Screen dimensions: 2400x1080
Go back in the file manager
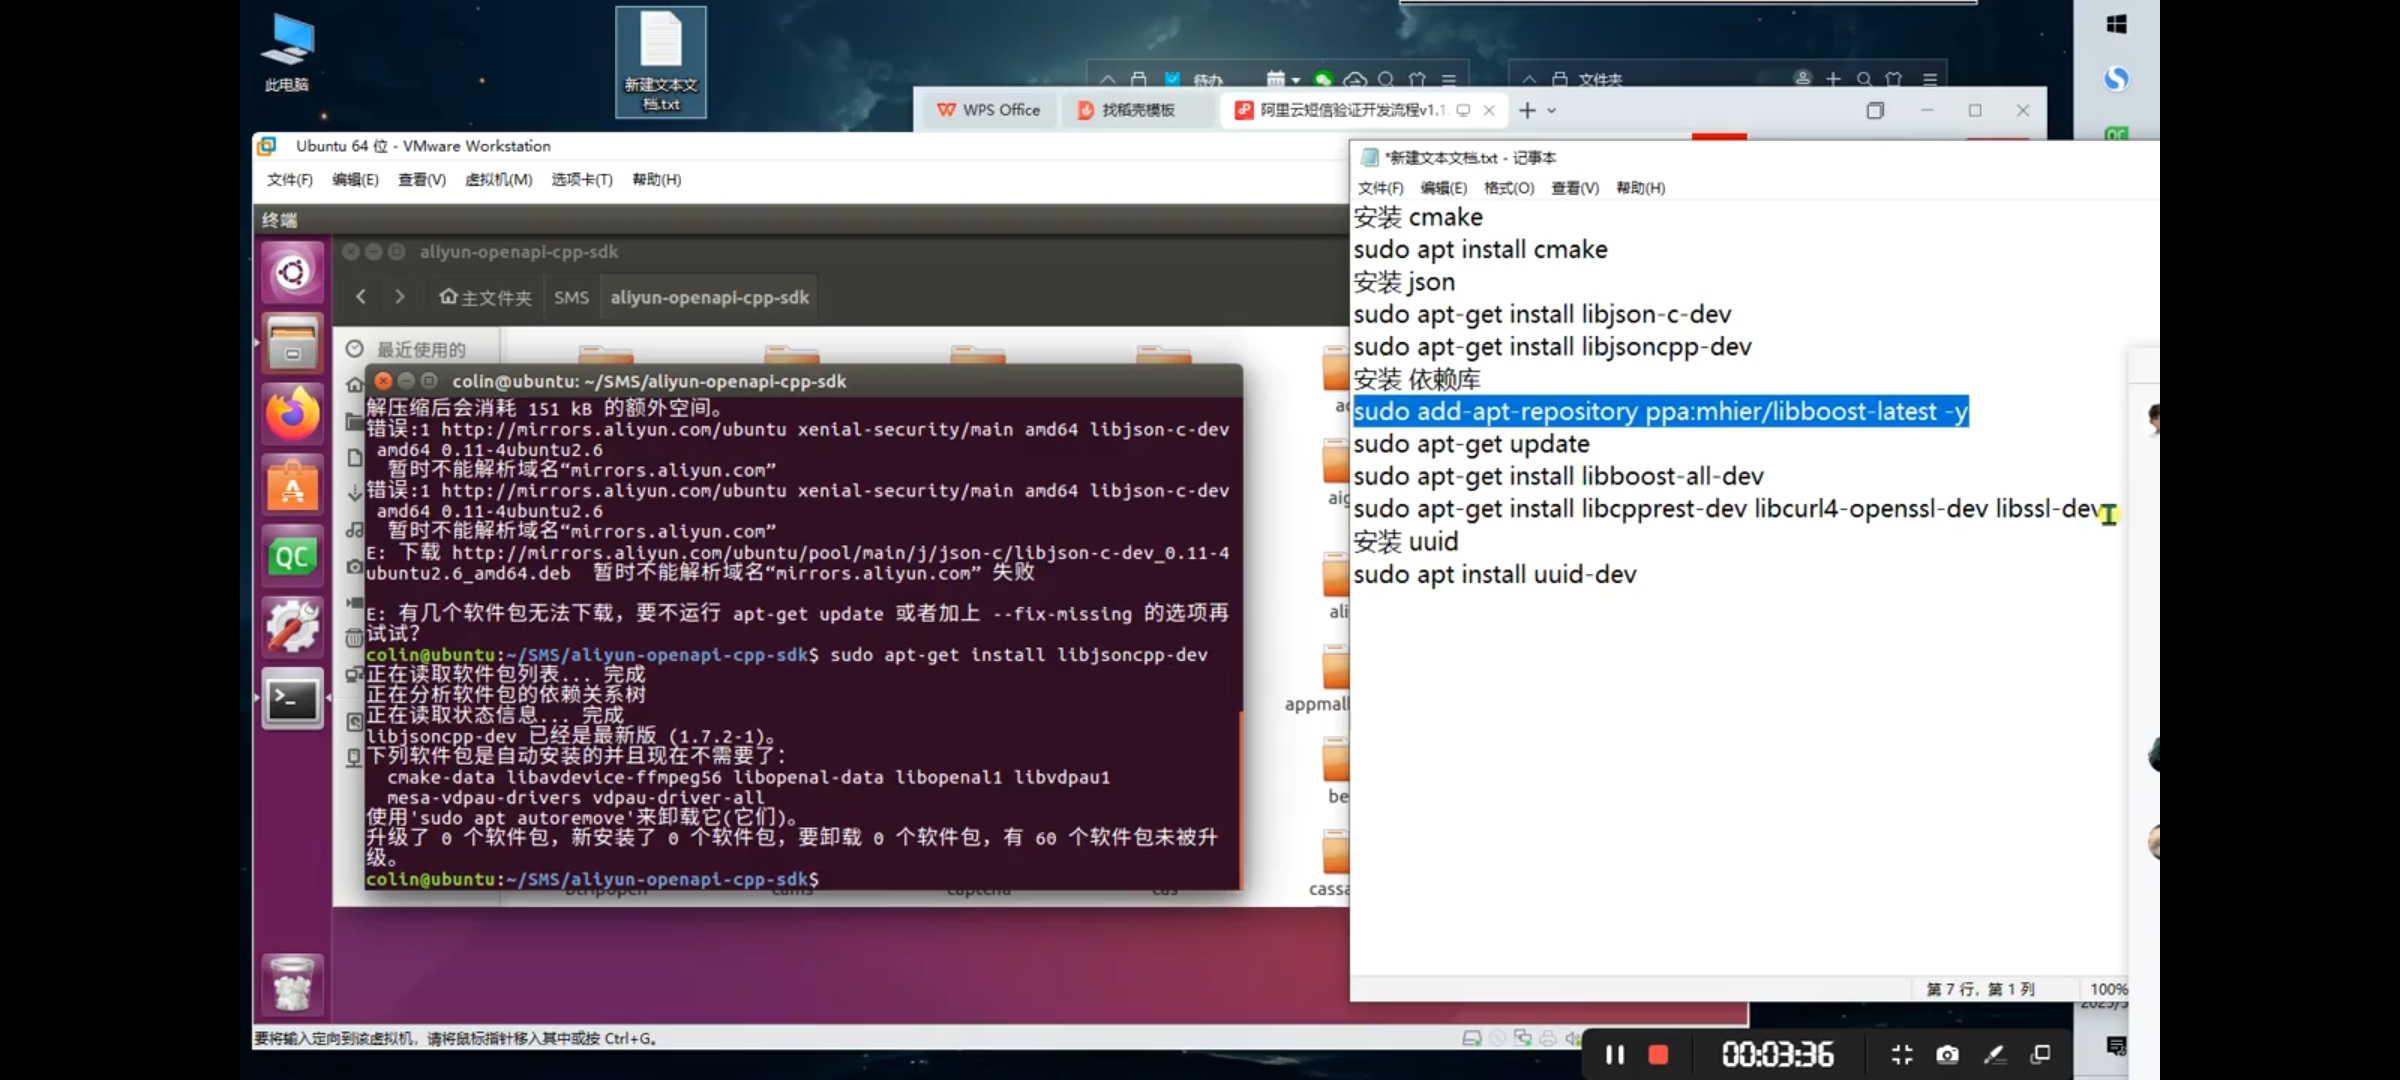point(361,297)
